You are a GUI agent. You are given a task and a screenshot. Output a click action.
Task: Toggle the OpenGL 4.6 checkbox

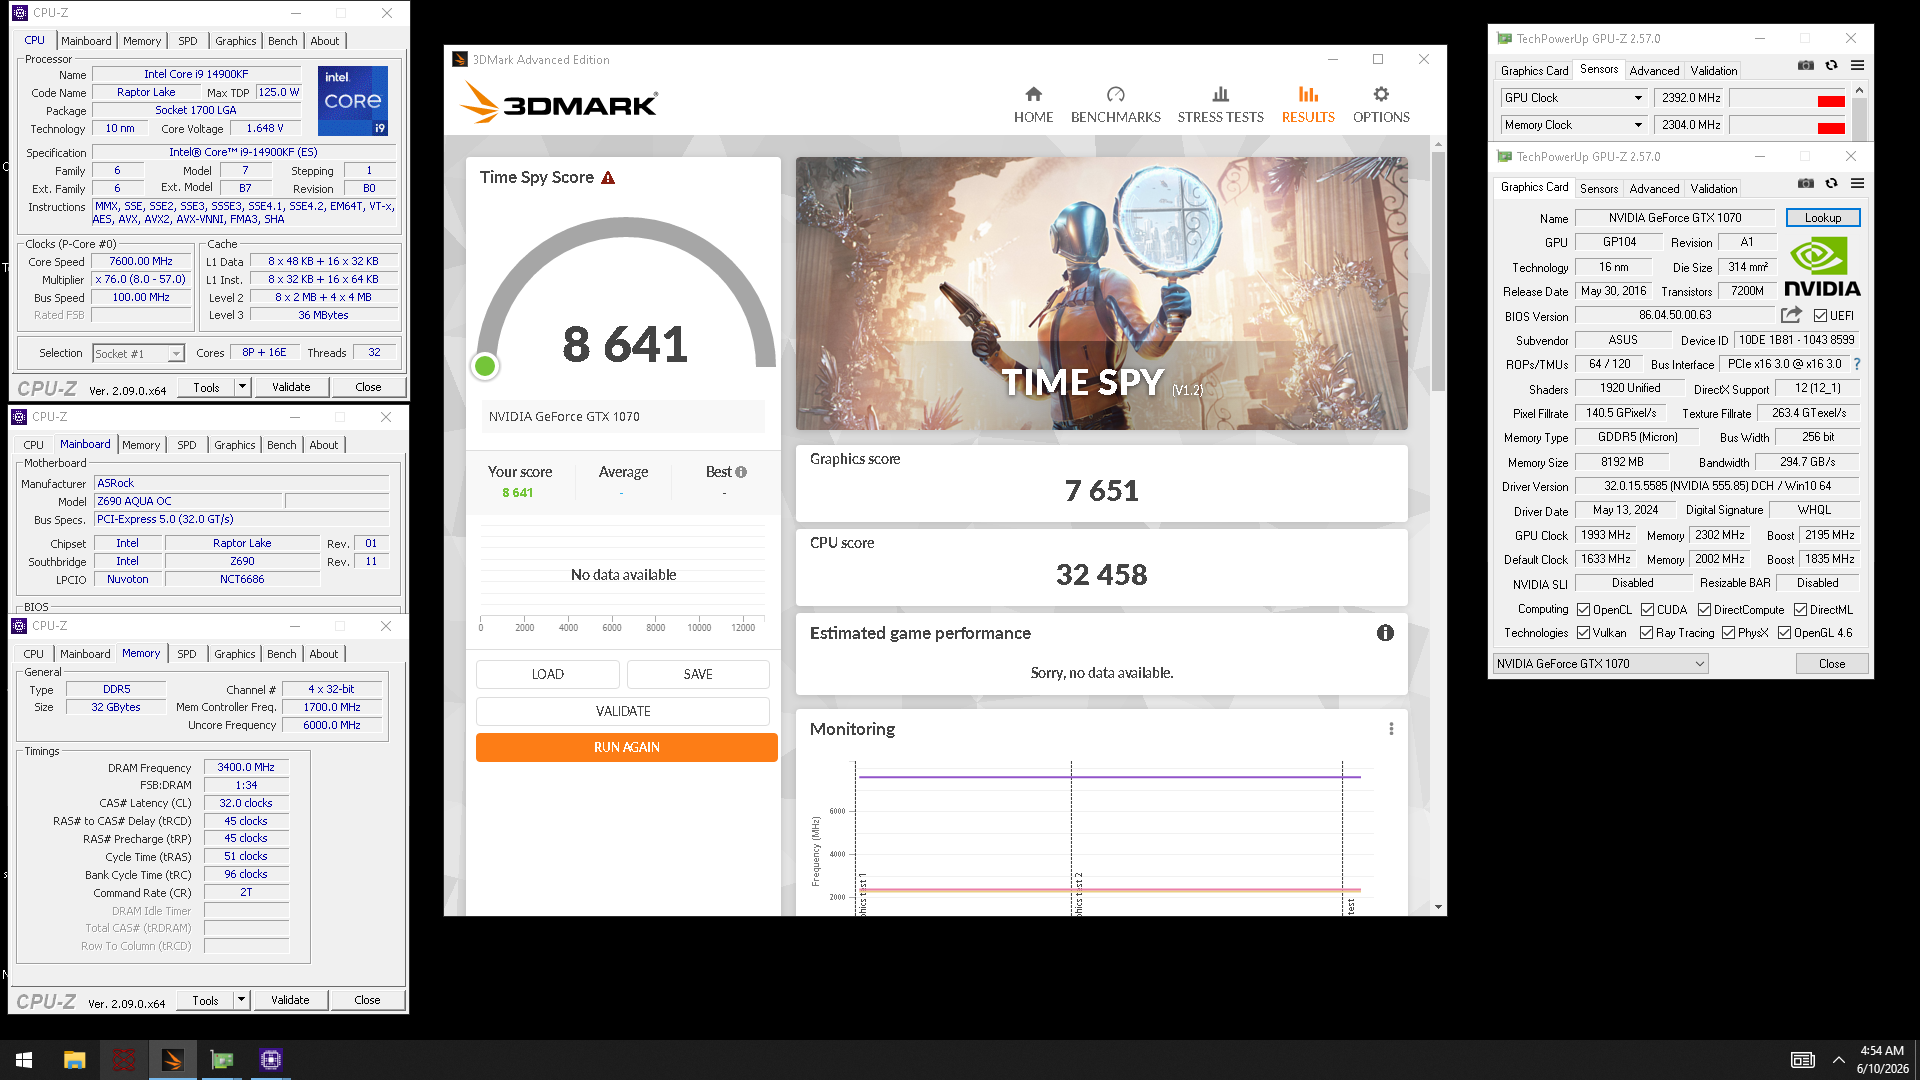[x=1784, y=633]
